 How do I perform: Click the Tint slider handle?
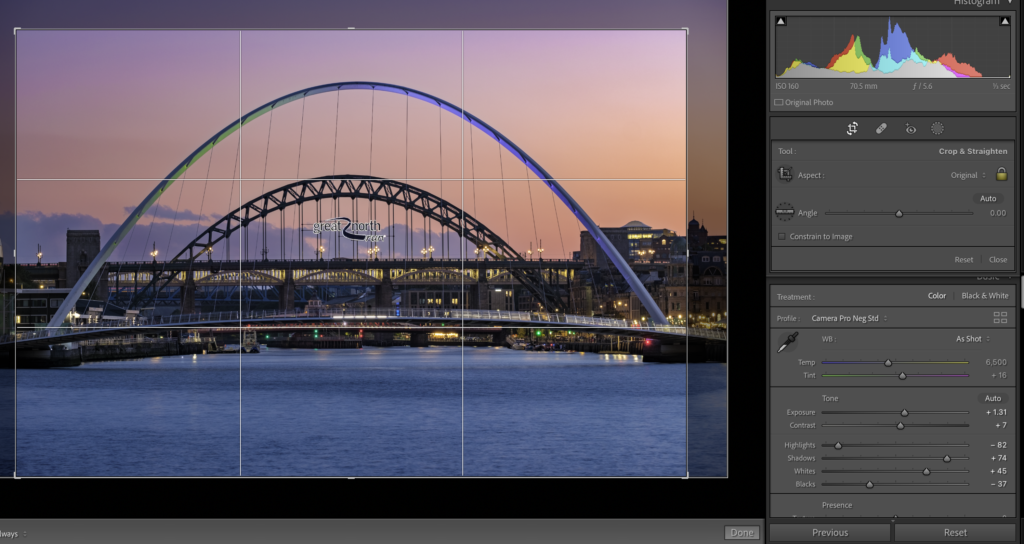(903, 376)
